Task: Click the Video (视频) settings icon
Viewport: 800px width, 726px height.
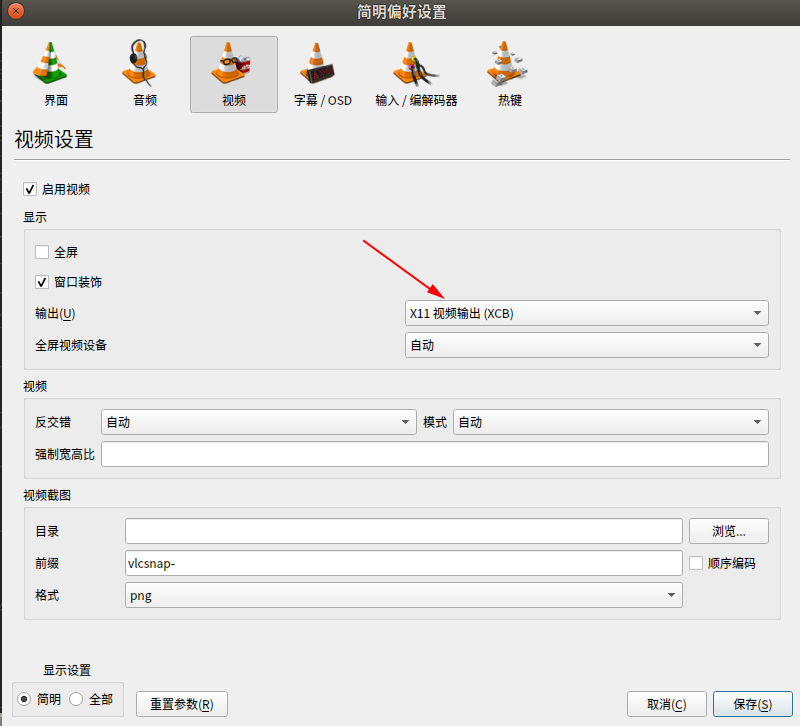Action: (x=233, y=72)
